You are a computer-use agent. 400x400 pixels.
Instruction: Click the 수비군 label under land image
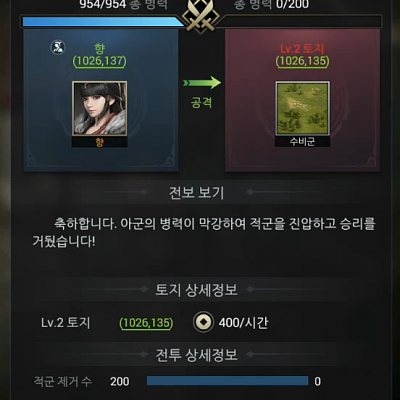(x=302, y=142)
